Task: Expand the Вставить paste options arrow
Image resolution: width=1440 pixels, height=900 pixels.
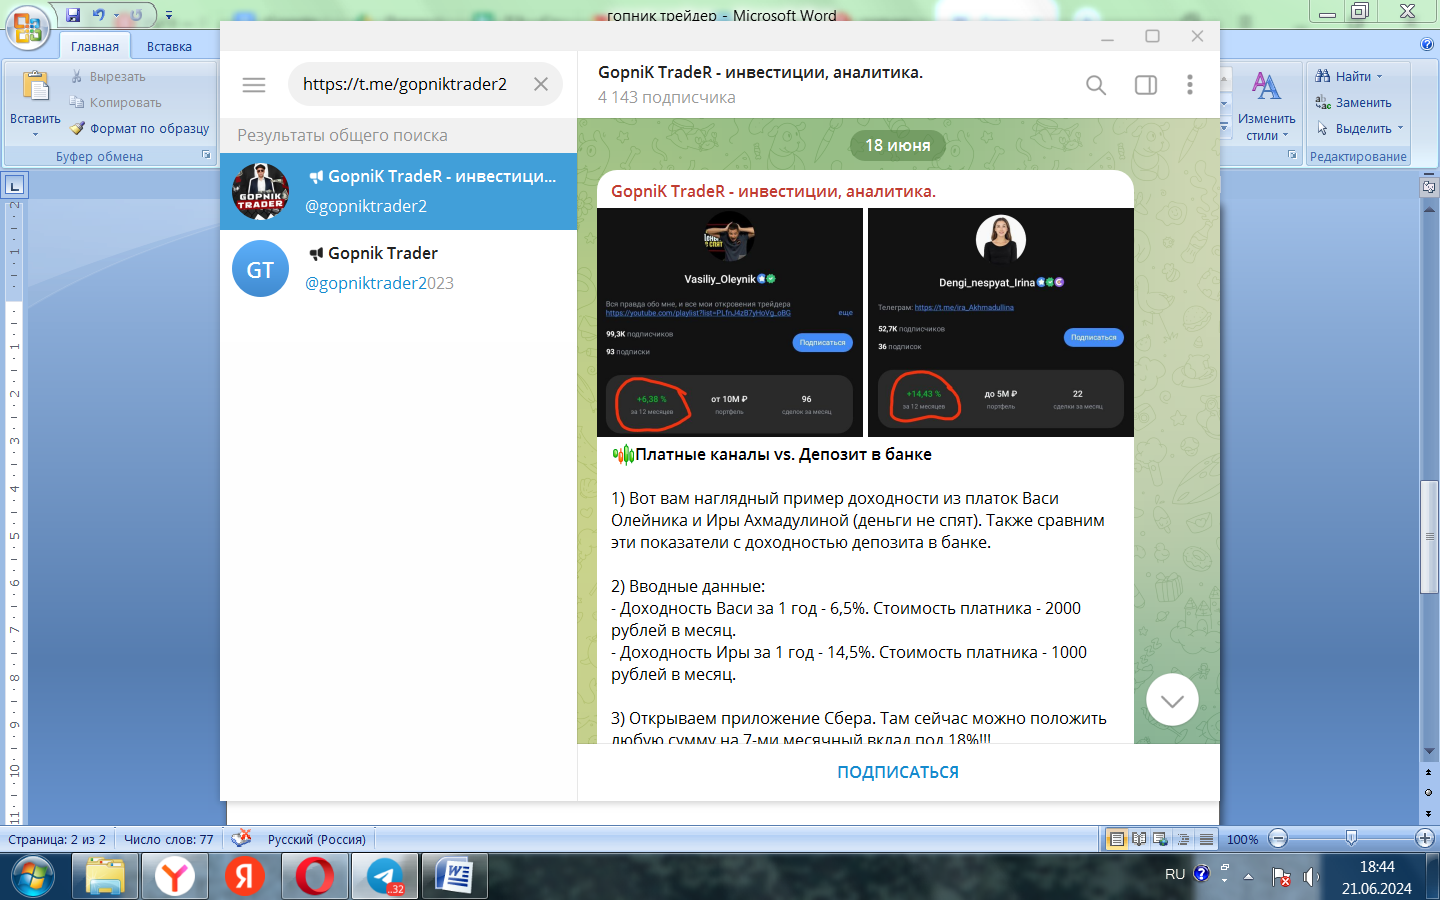Action: pyautogui.click(x=35, y=133)
